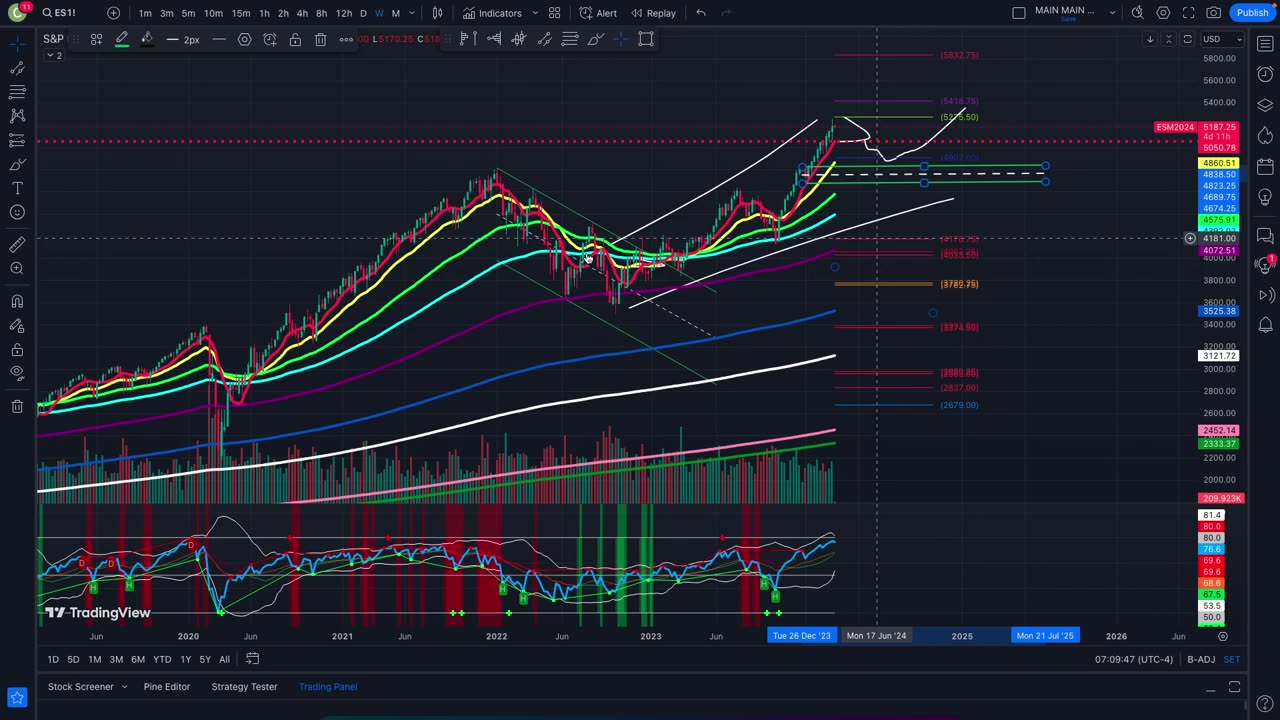
Task: Open the quick search lightning icon
Action: click(1138, 13)
